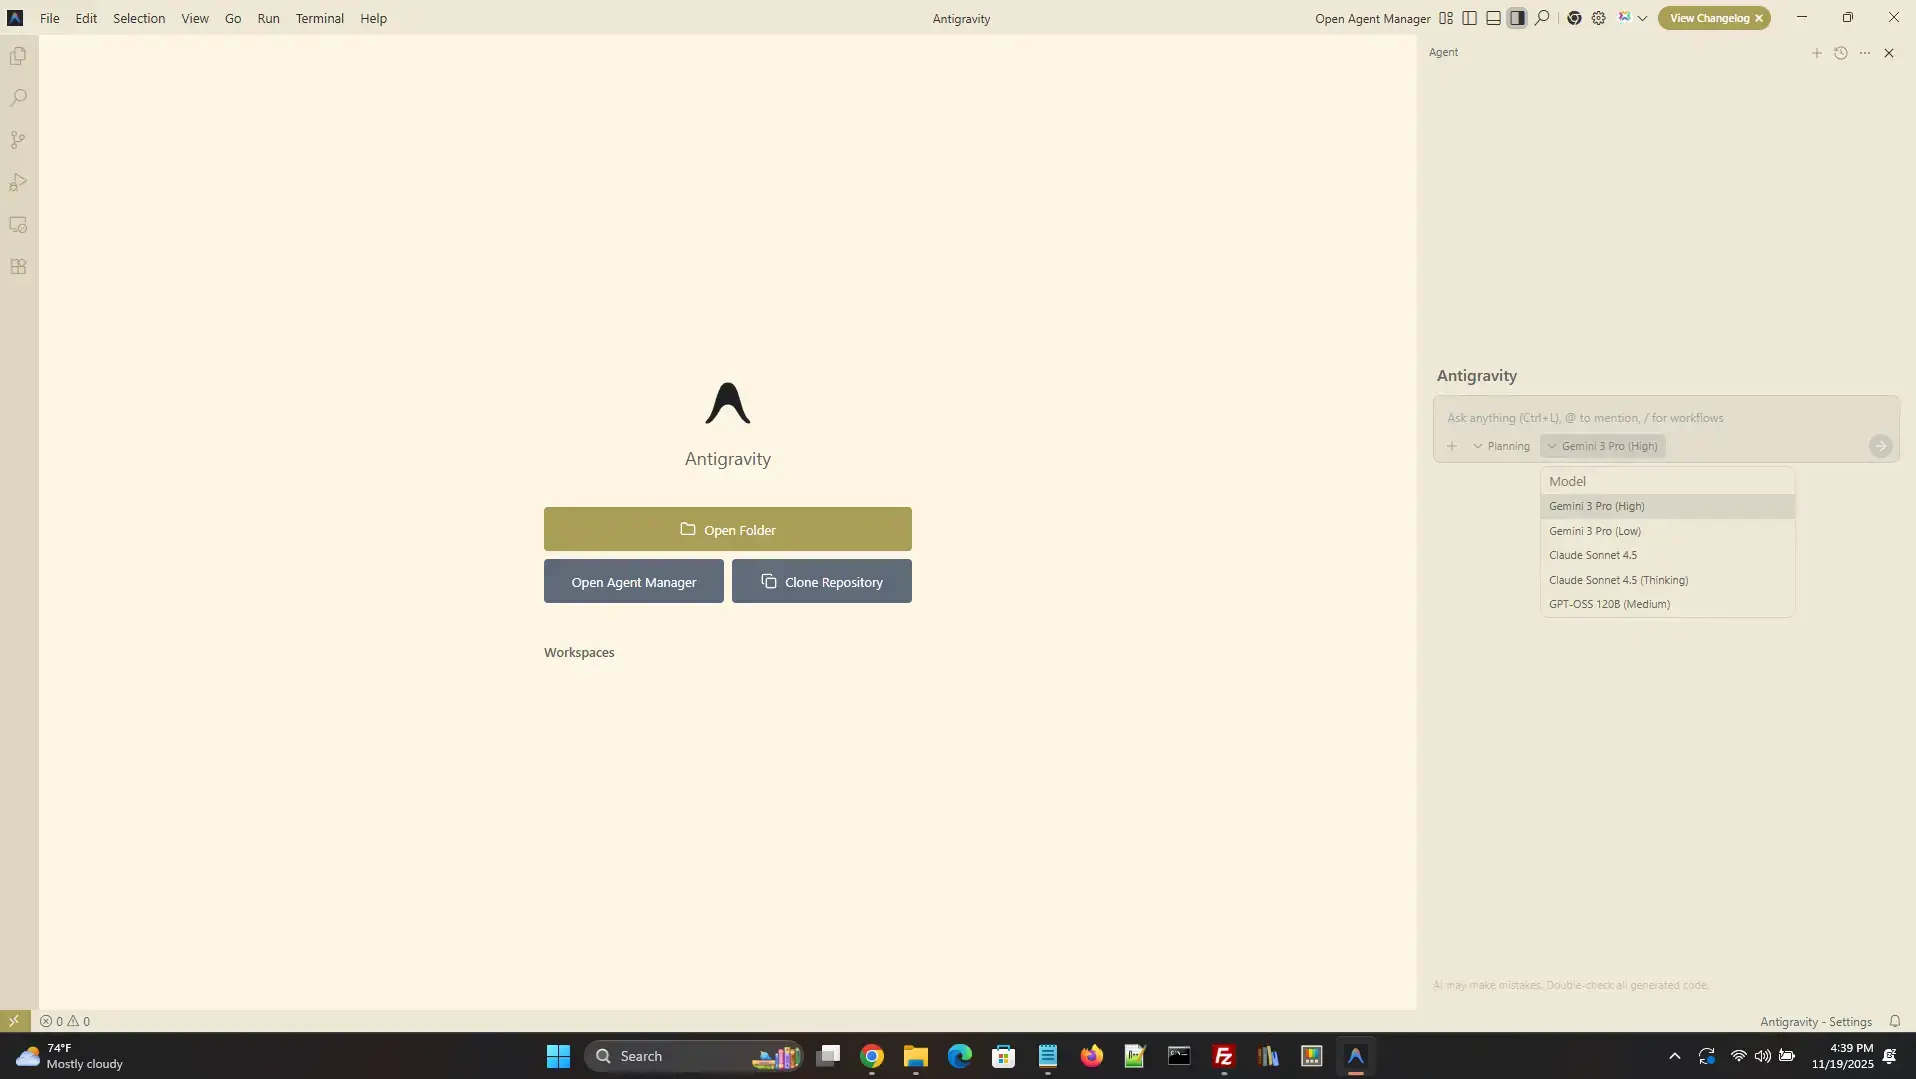1916x1079 pixels.
Task: Toggle the Agent side panel layout button
Action: click(x=1517, y=18)
